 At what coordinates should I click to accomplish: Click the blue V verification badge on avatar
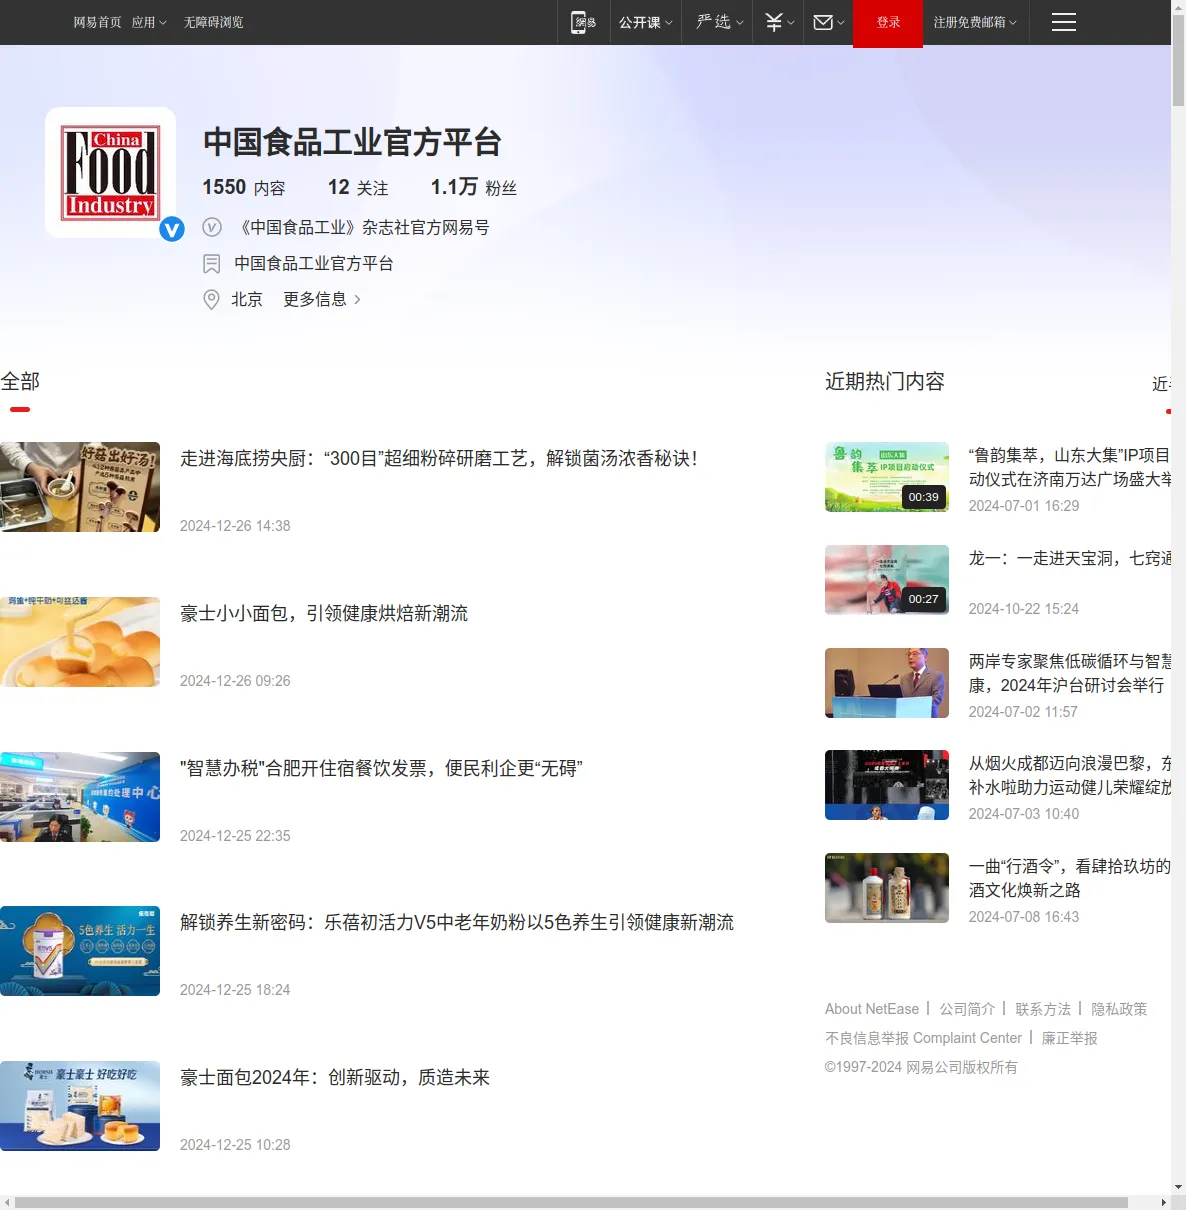click(x=172, y=229)
